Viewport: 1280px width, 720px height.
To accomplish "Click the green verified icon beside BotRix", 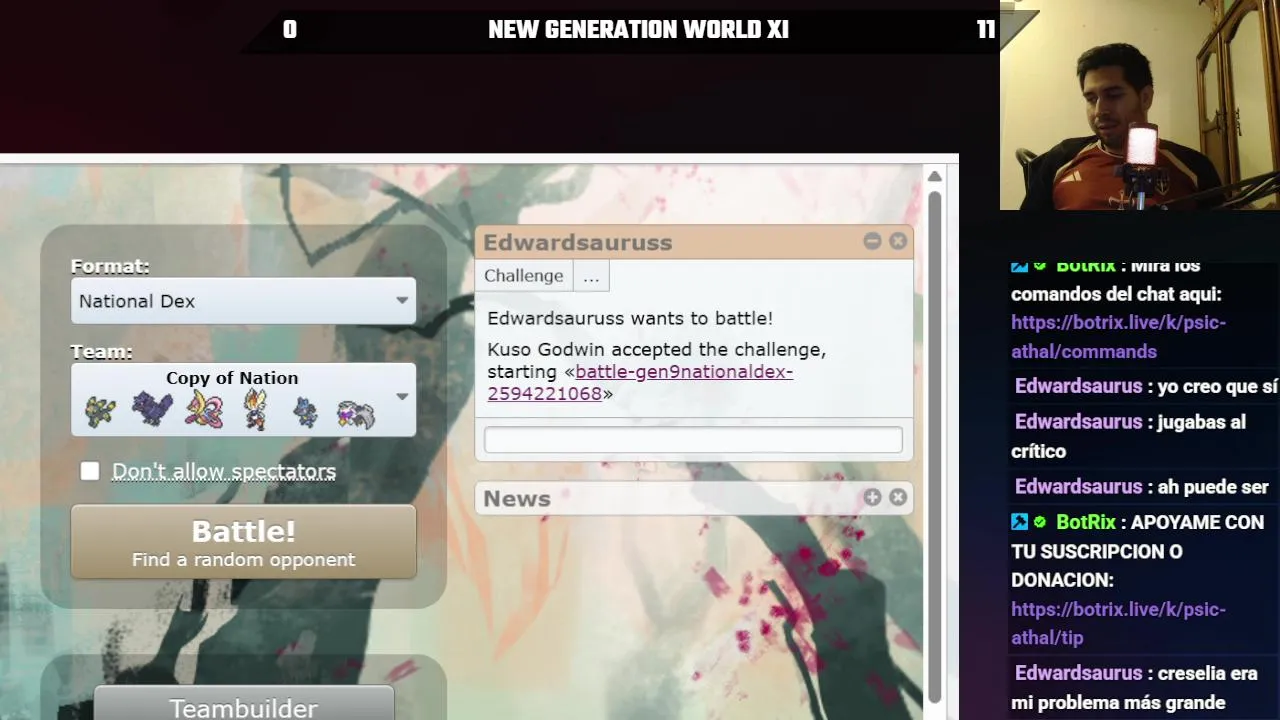I will [x=1040, y=522].
